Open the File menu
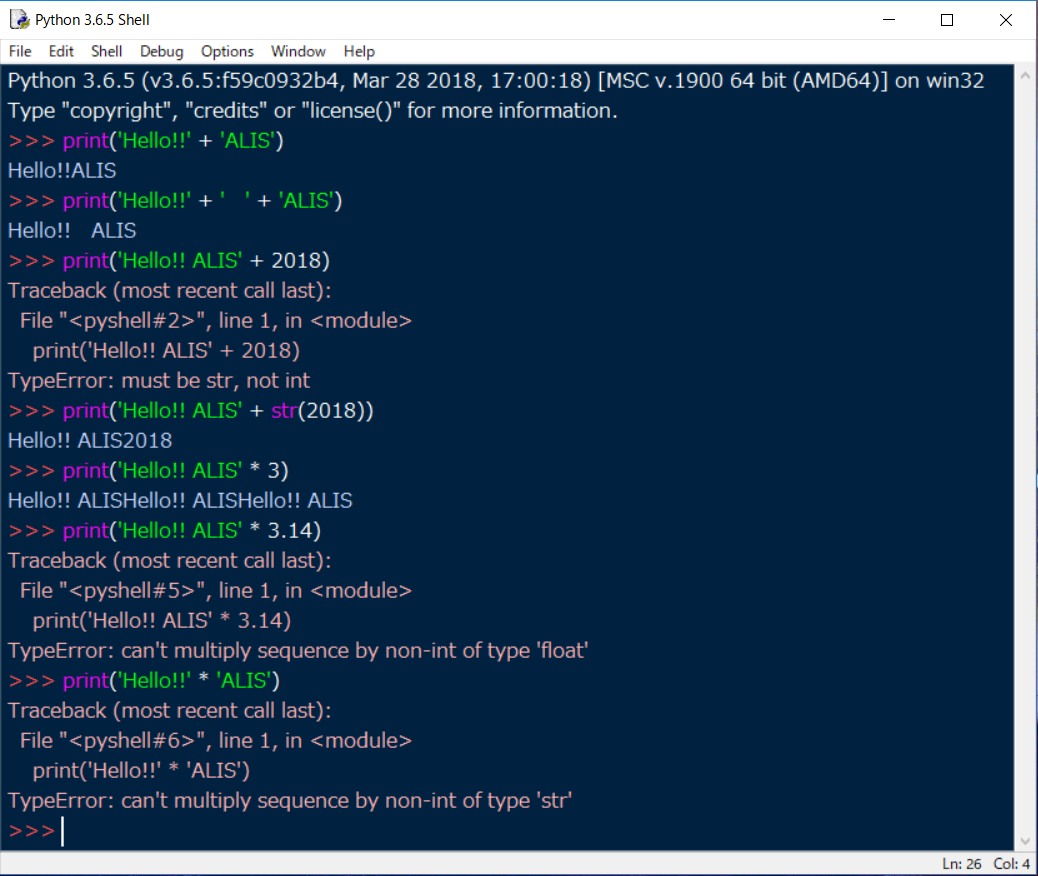 (x=20, y=51)
